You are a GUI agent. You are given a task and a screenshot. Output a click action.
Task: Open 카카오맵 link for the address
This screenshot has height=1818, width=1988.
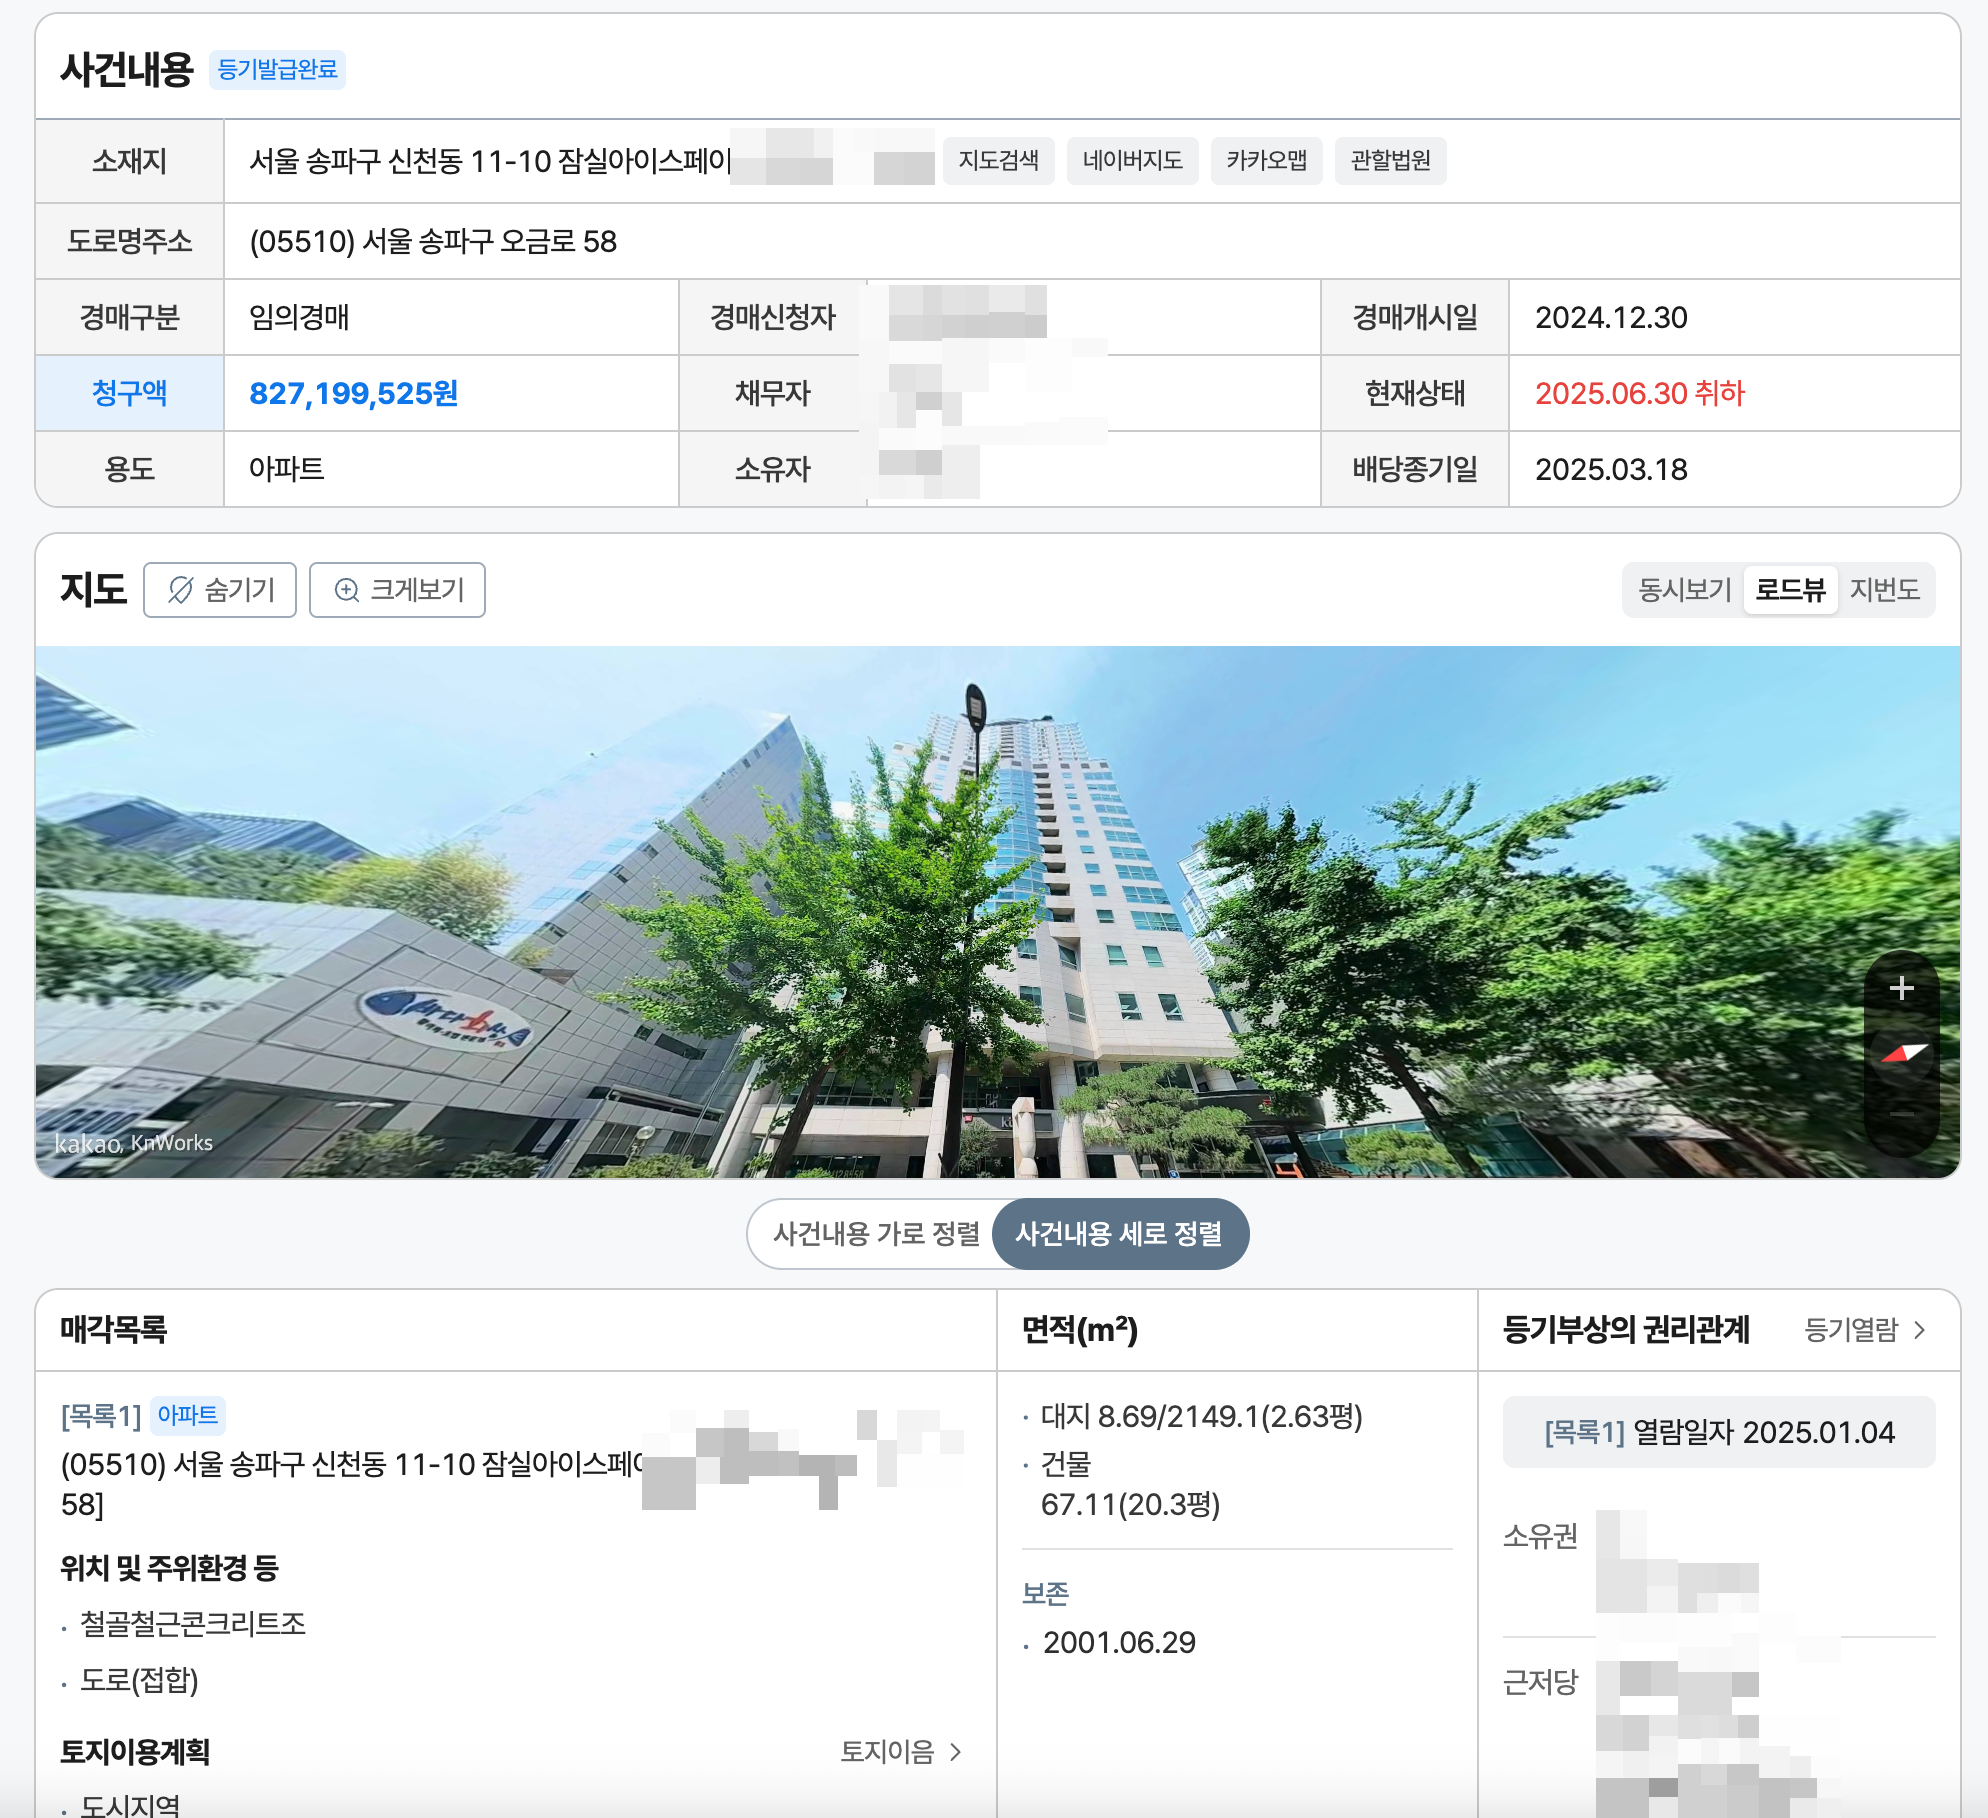[x=1266, y=161]
